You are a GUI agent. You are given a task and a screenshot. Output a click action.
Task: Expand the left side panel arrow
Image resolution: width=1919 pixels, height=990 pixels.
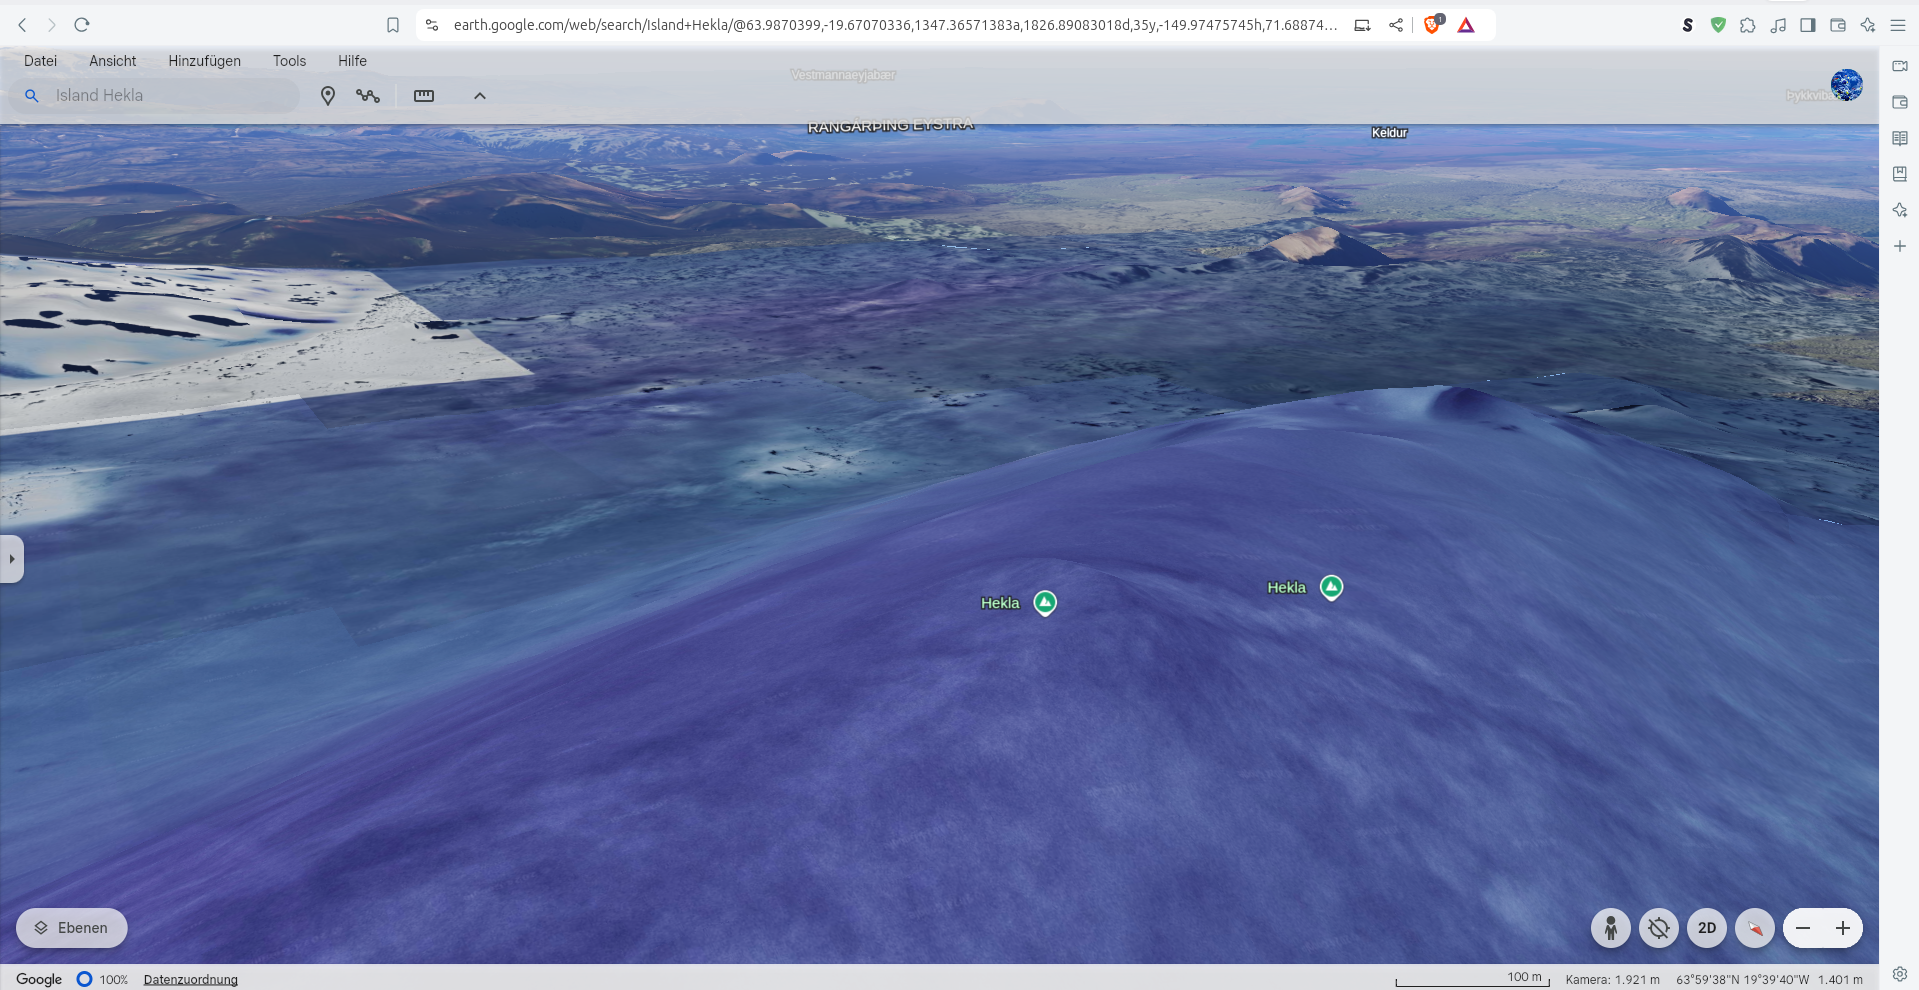pyautogui.click(x=11, y=559)
